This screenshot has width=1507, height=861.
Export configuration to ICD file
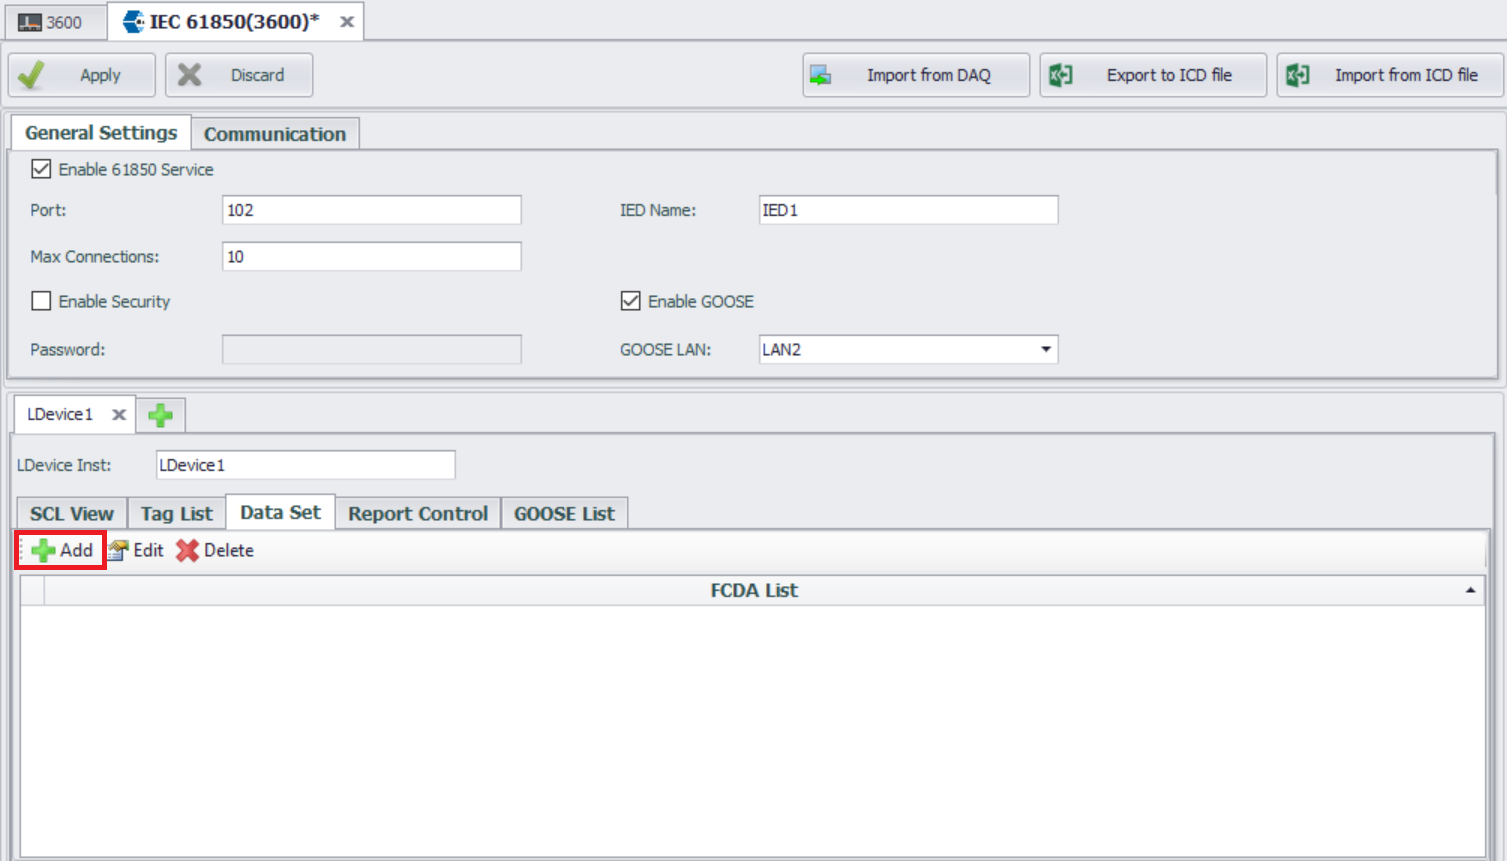coord(1153,75)
